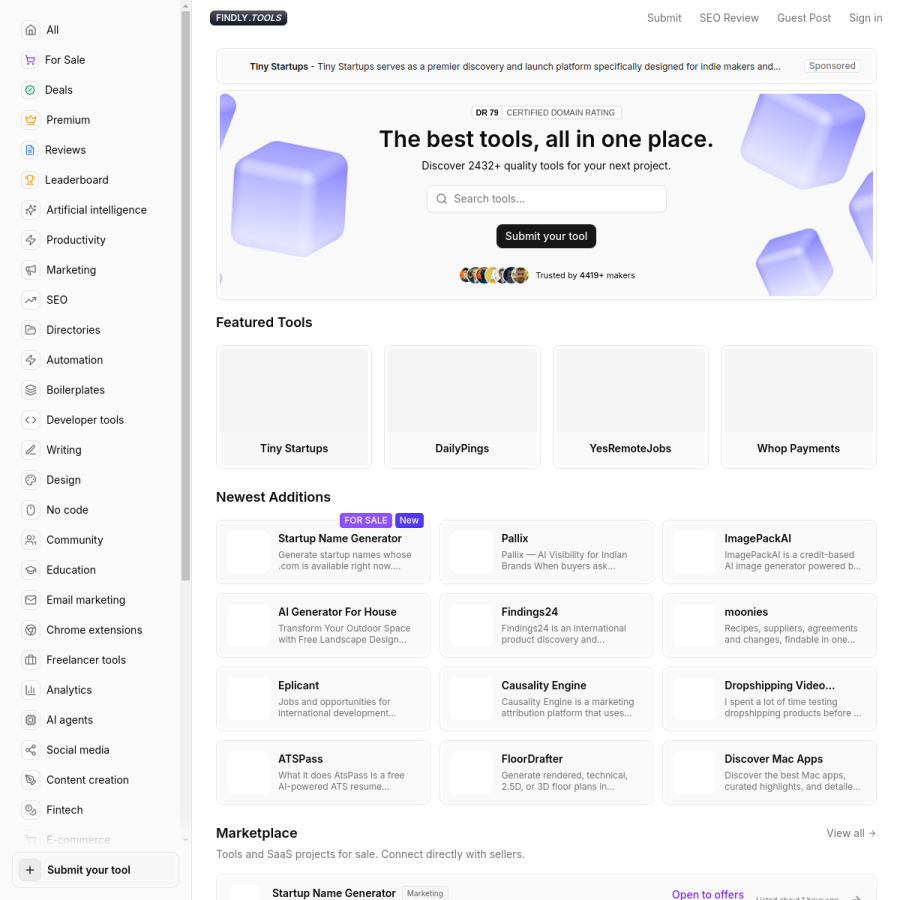
Task: Click the home icon next to All
Action: [x=31, y=30]
